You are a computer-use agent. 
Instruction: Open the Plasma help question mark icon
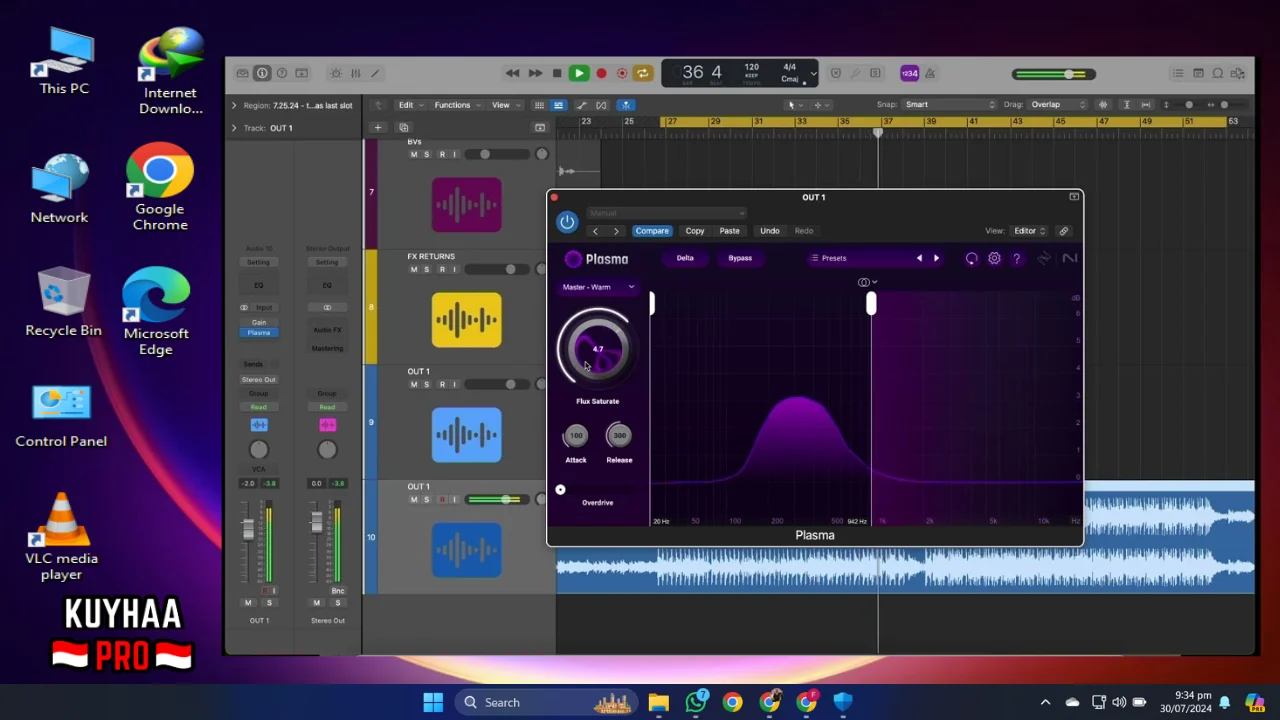point(1017,258)
